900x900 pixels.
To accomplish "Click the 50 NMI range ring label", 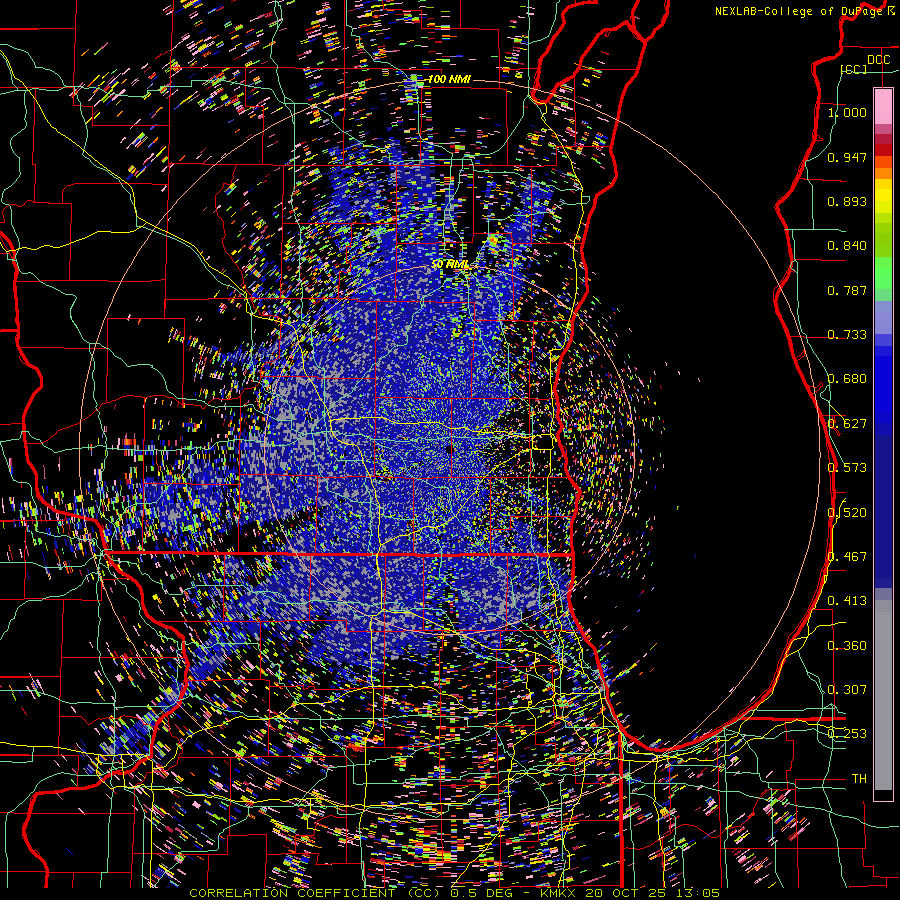I will pos(450,265).
